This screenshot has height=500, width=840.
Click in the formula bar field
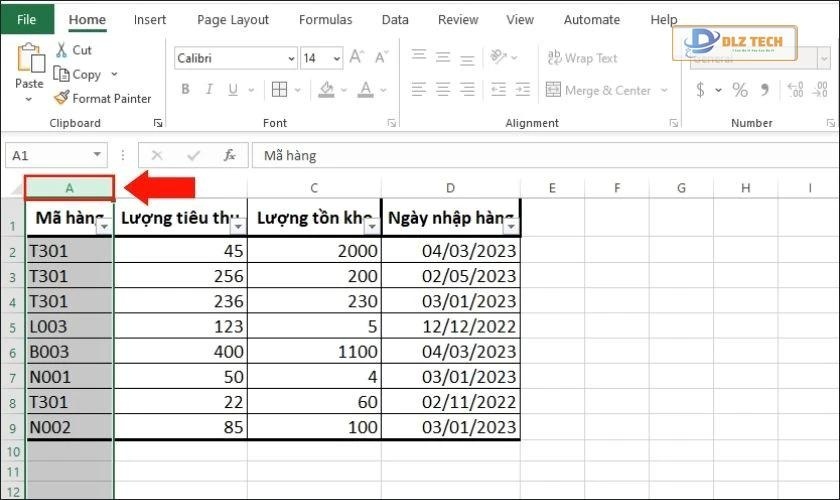pos(545,155)
